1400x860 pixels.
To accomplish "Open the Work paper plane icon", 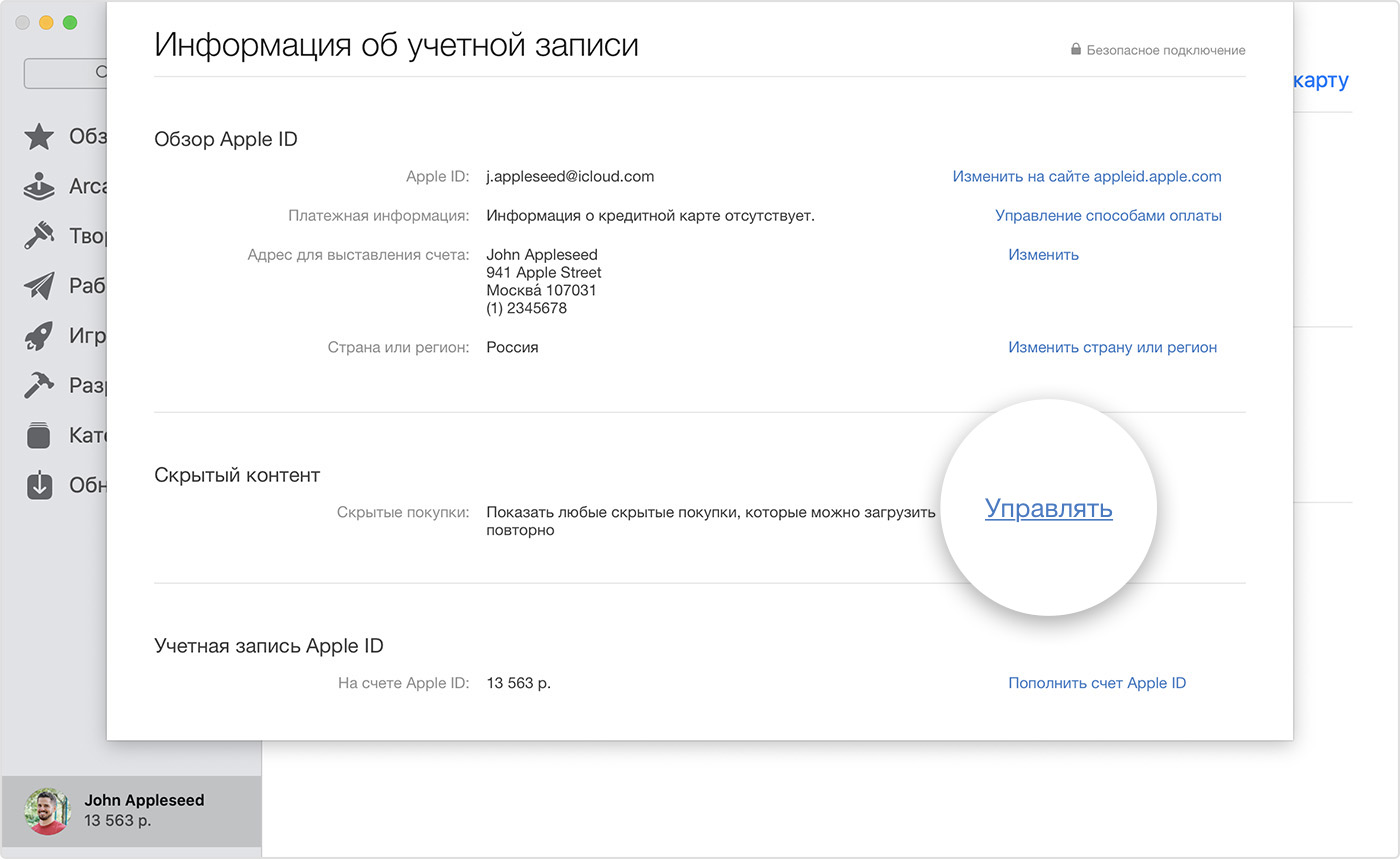I will pyautogui.click(x=39, y=286).
